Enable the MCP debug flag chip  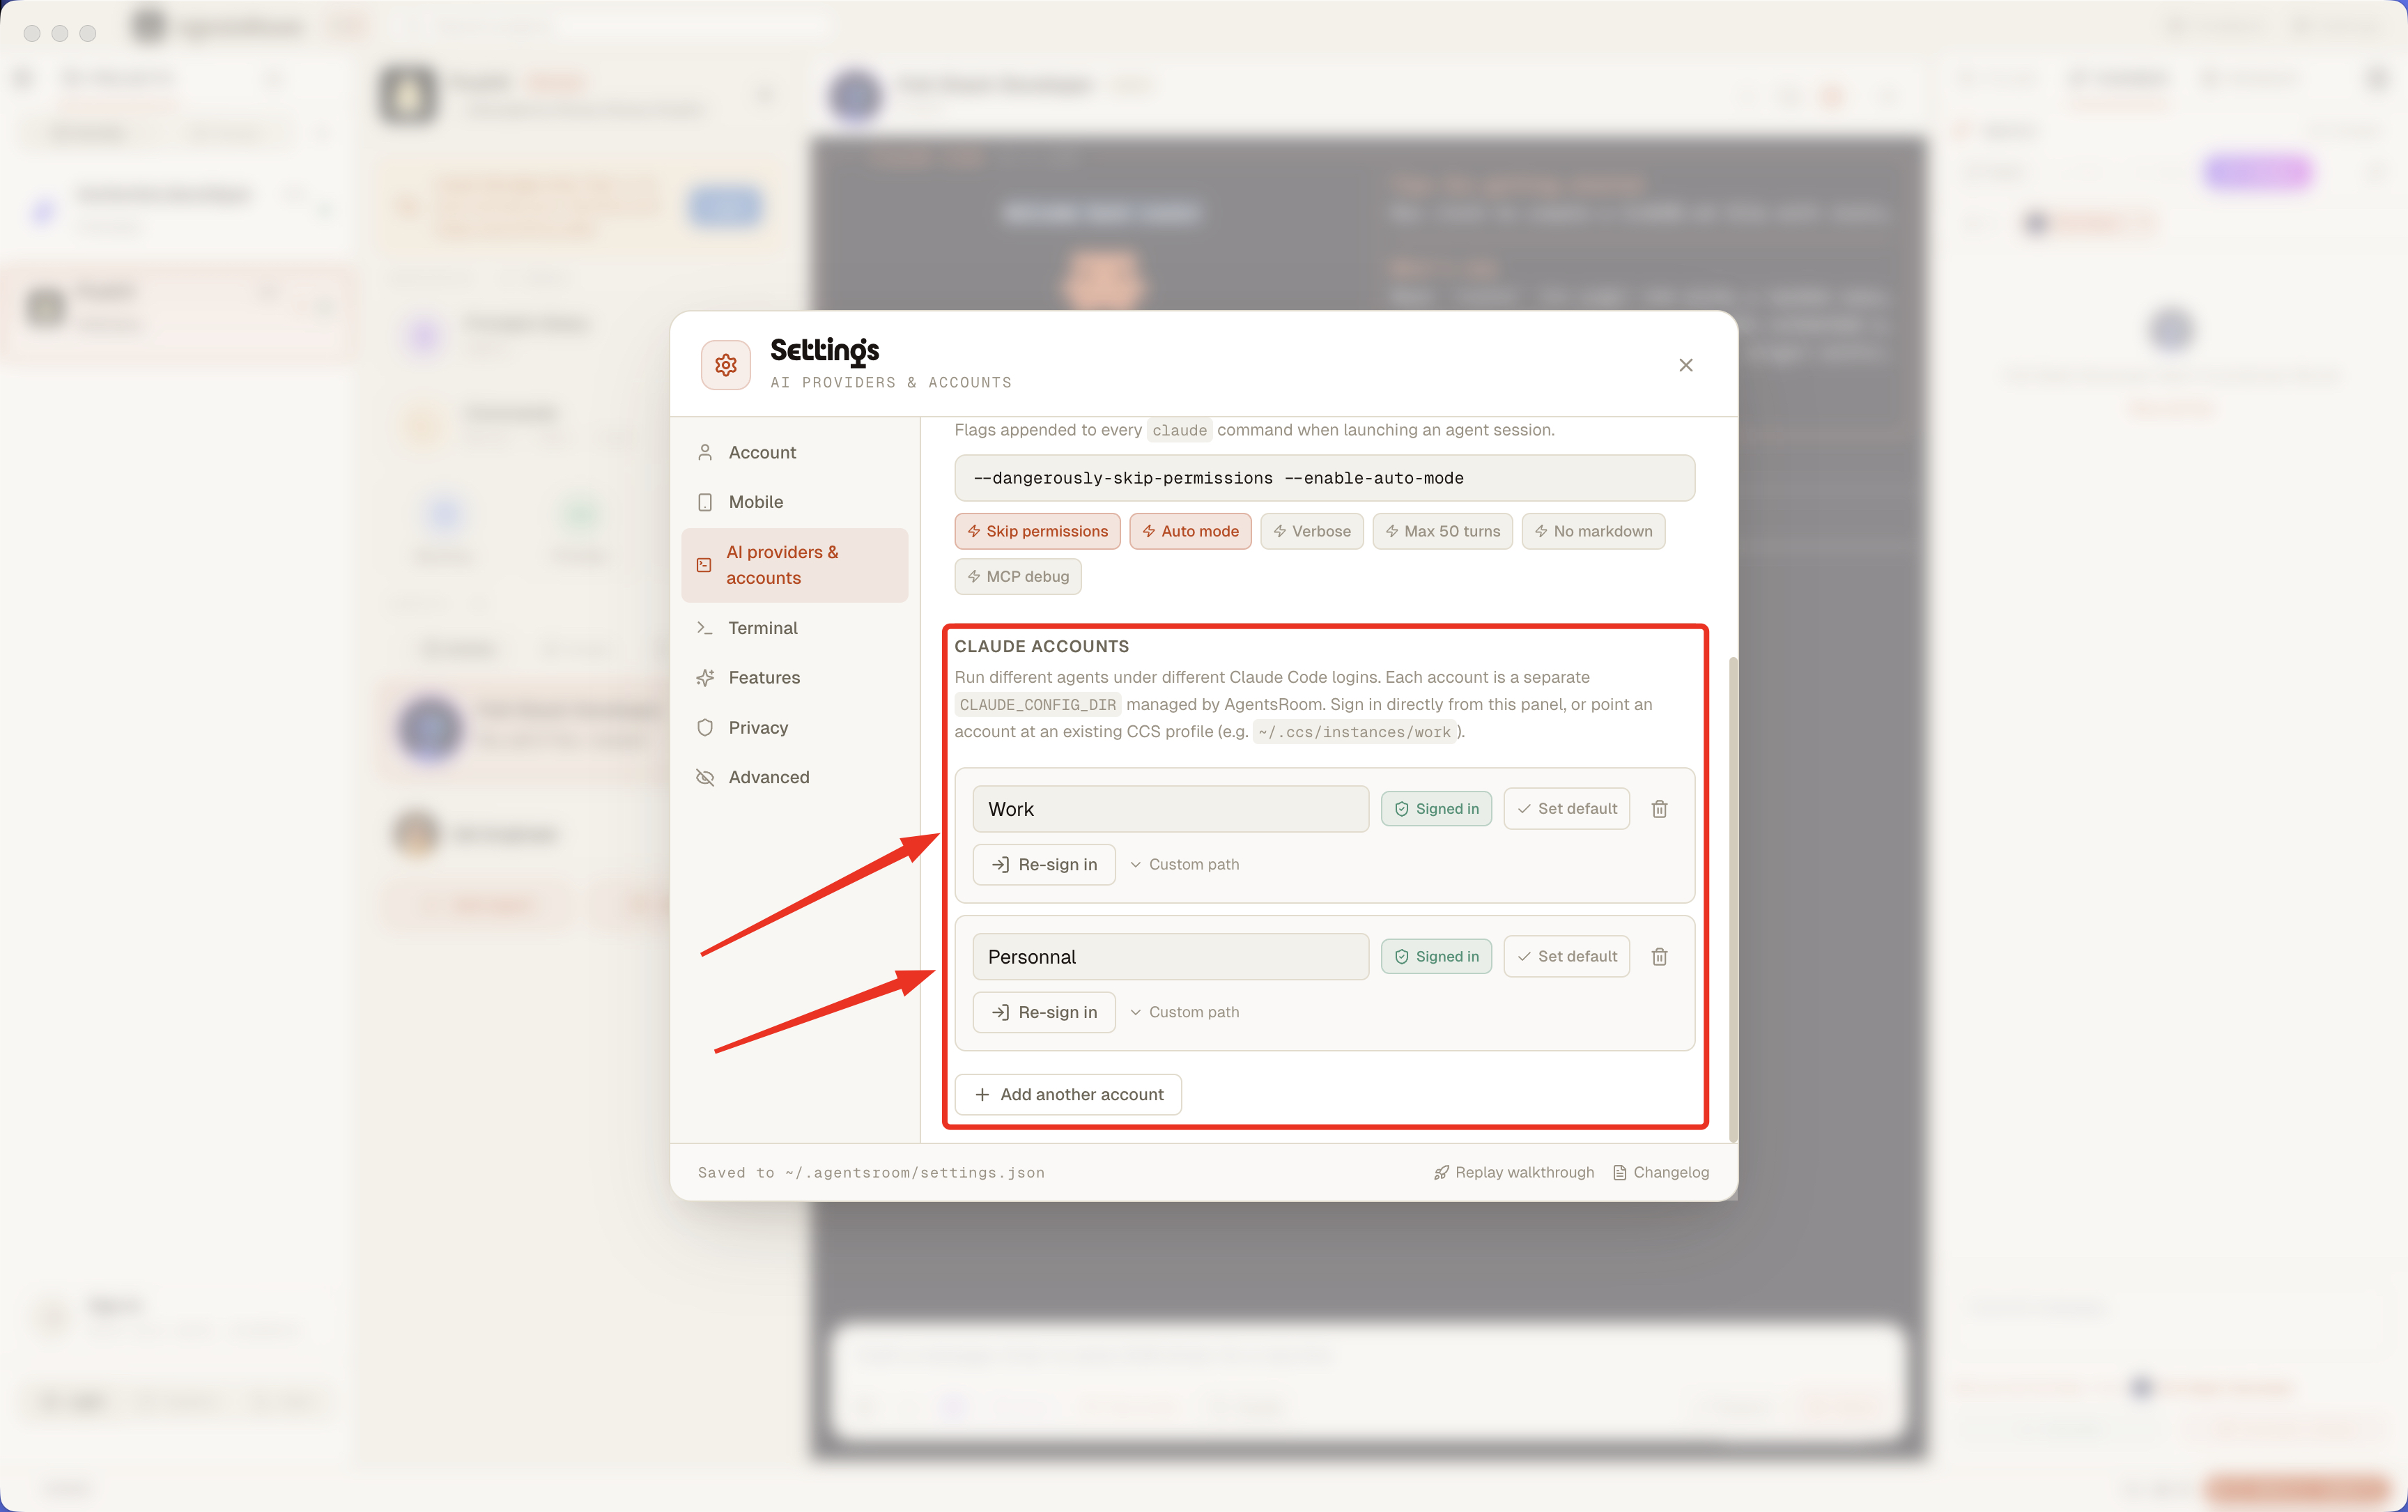point(1018,576)
